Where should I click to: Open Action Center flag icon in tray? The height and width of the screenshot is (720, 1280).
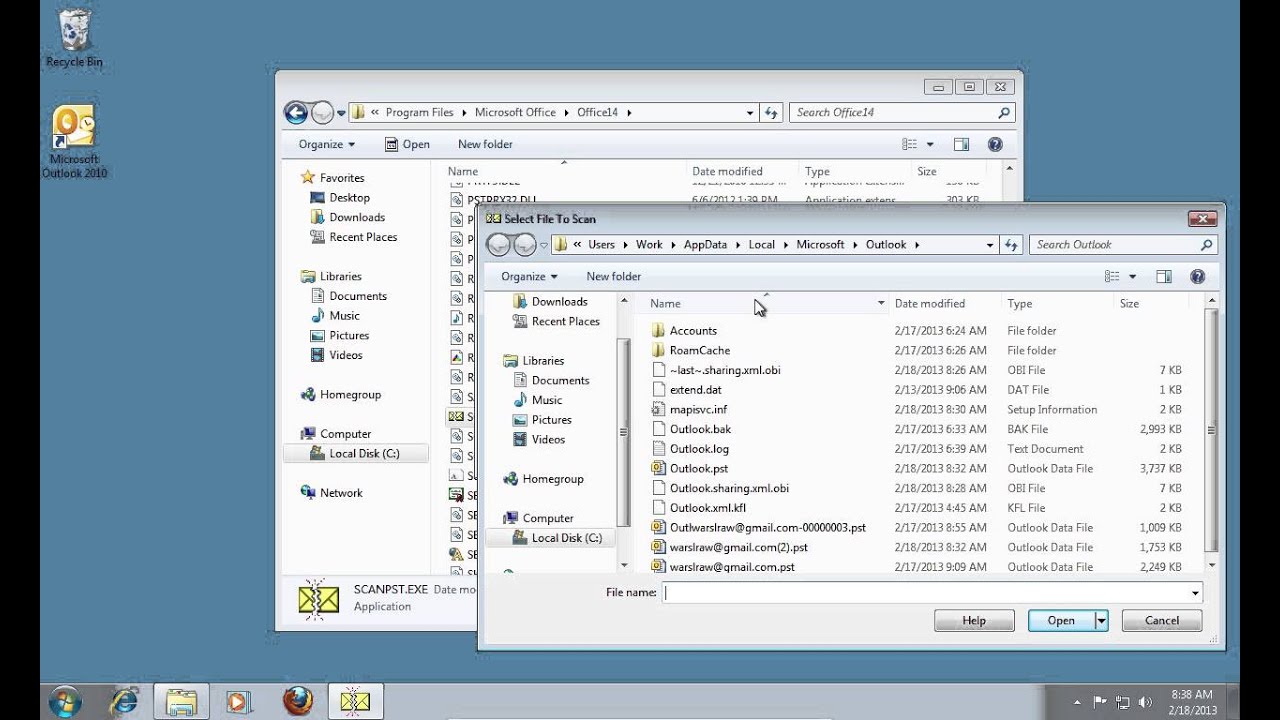coord(1100,702)
